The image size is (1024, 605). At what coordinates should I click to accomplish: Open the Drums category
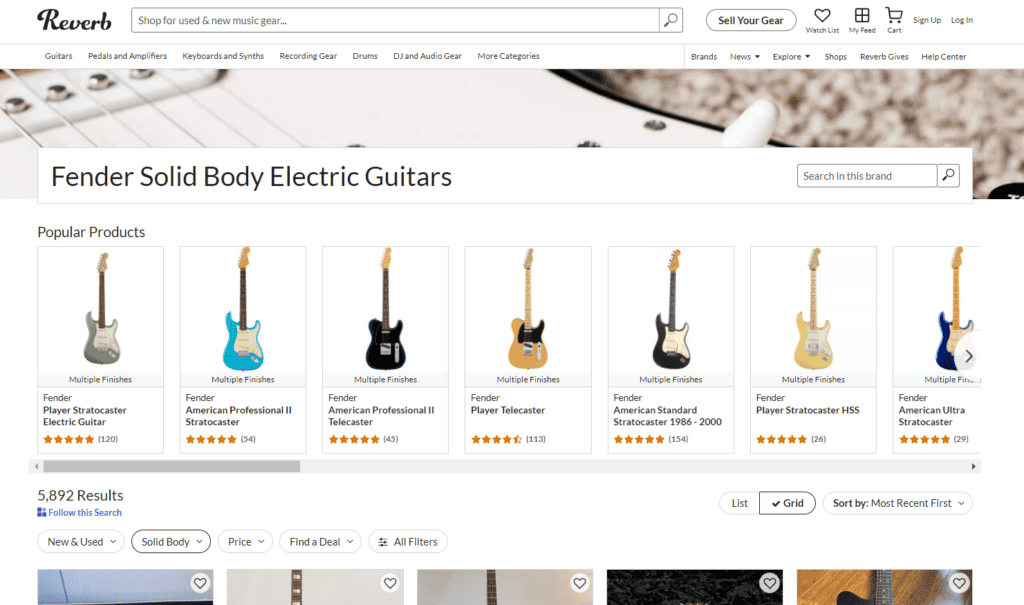pos(364,56)
